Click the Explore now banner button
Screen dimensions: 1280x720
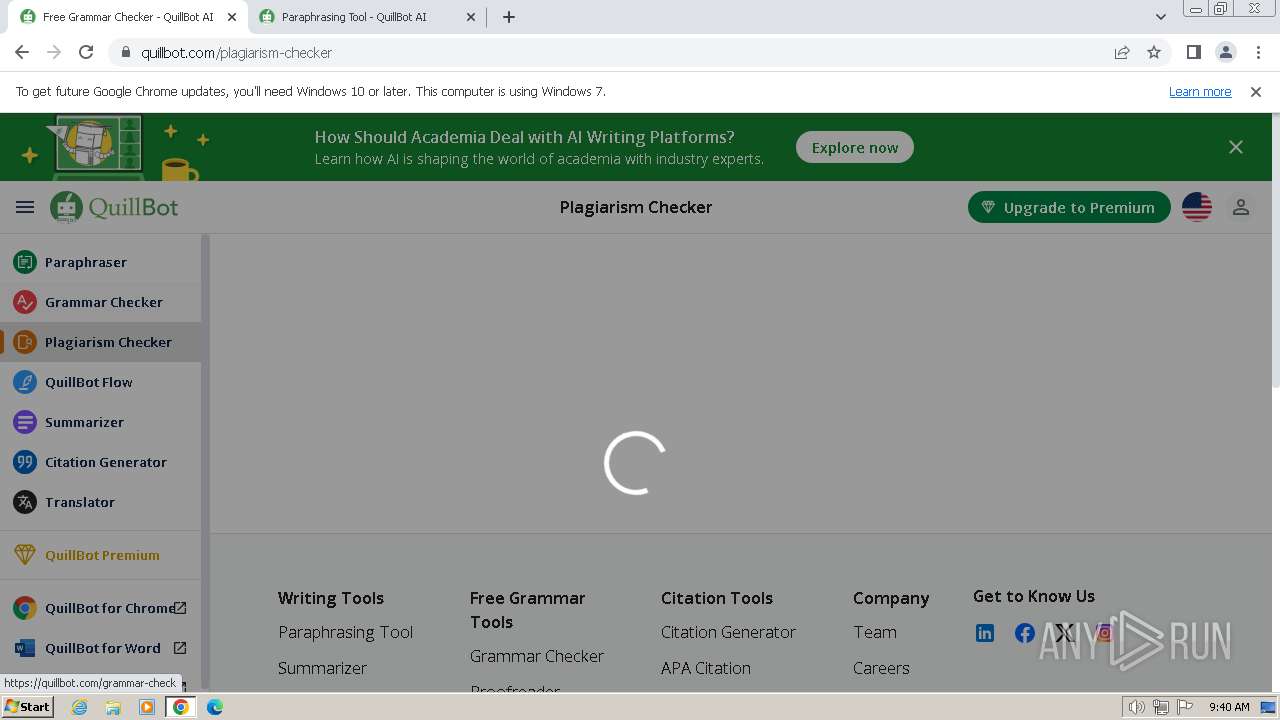[855, 147]
